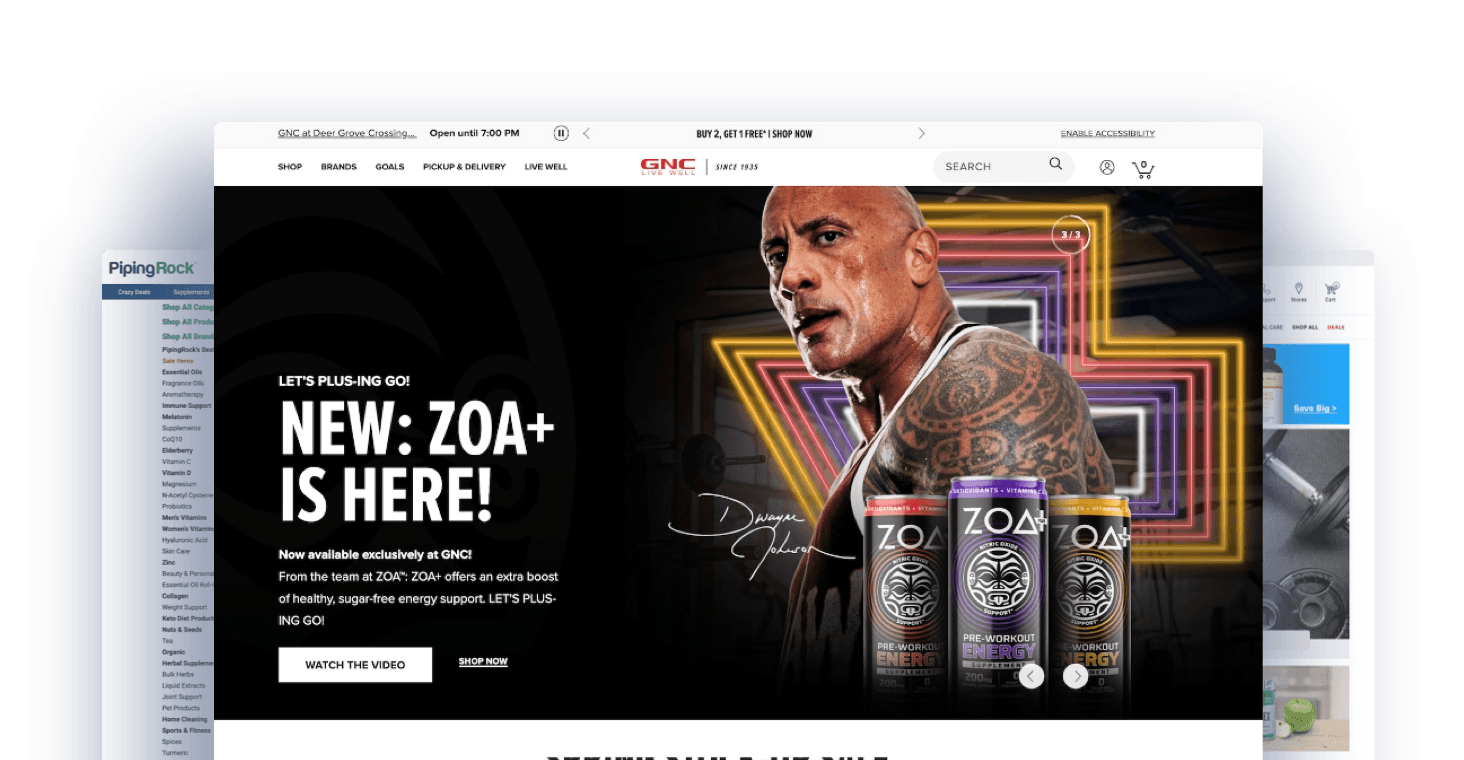The width and height of the screenshot is (1464, 760).
Task: Click the GNC Live Well logo
Action: pyautogui.click(x=668, y=166)
